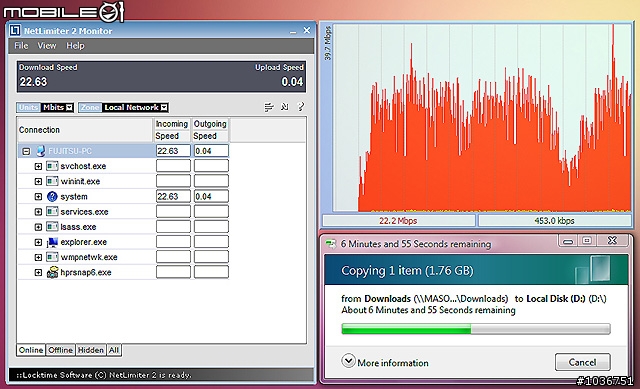Click the services.exe process icon
Image resolution: width=640 pixels, height=389 pixels.
52,211
